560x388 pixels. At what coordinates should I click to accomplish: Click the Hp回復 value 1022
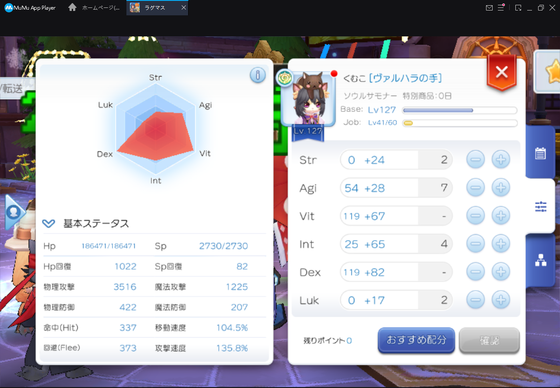(x=125, y=267)
